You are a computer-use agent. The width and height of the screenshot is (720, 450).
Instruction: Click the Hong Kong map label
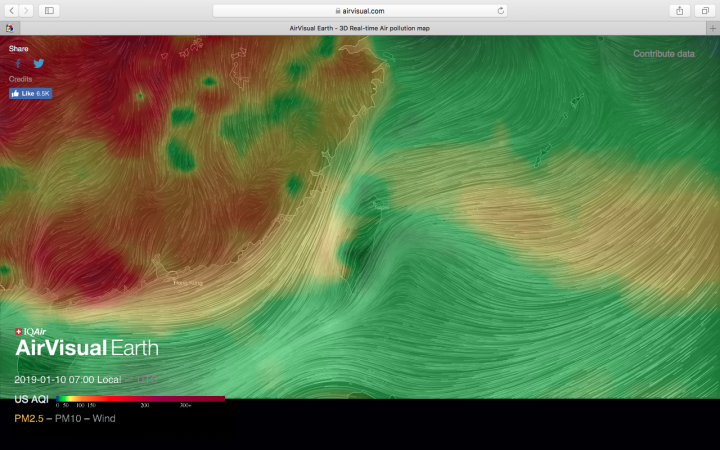click(188, 283)
